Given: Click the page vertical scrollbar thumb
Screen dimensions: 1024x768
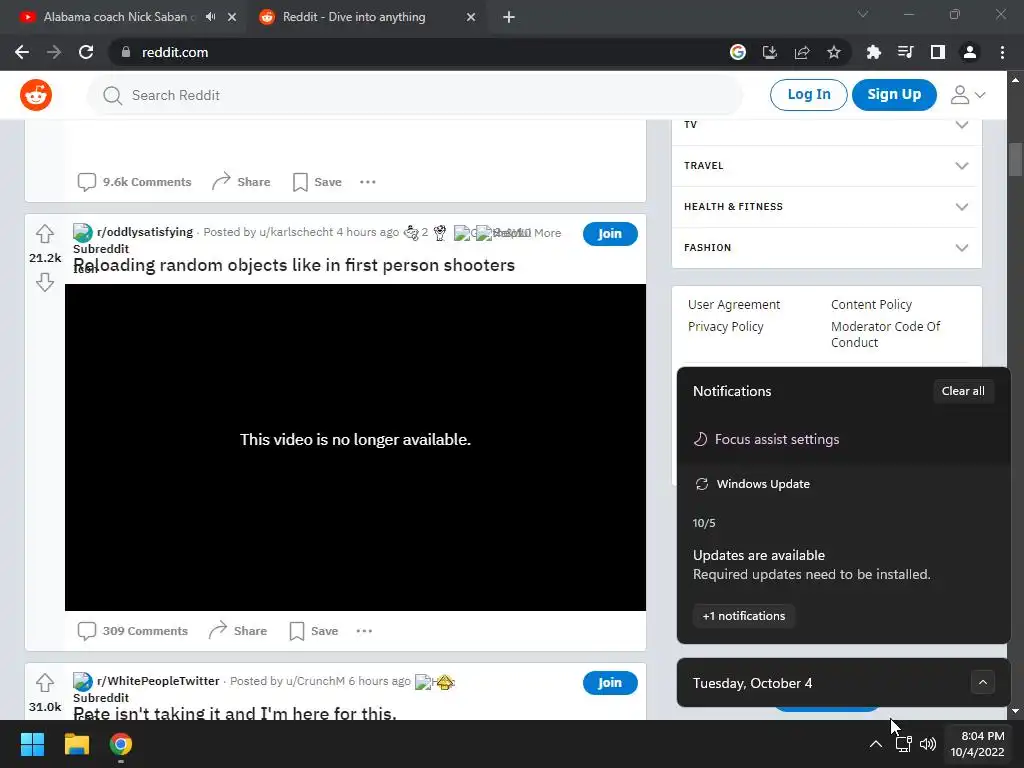Looking at the screenshot, I should (1015, 159).
